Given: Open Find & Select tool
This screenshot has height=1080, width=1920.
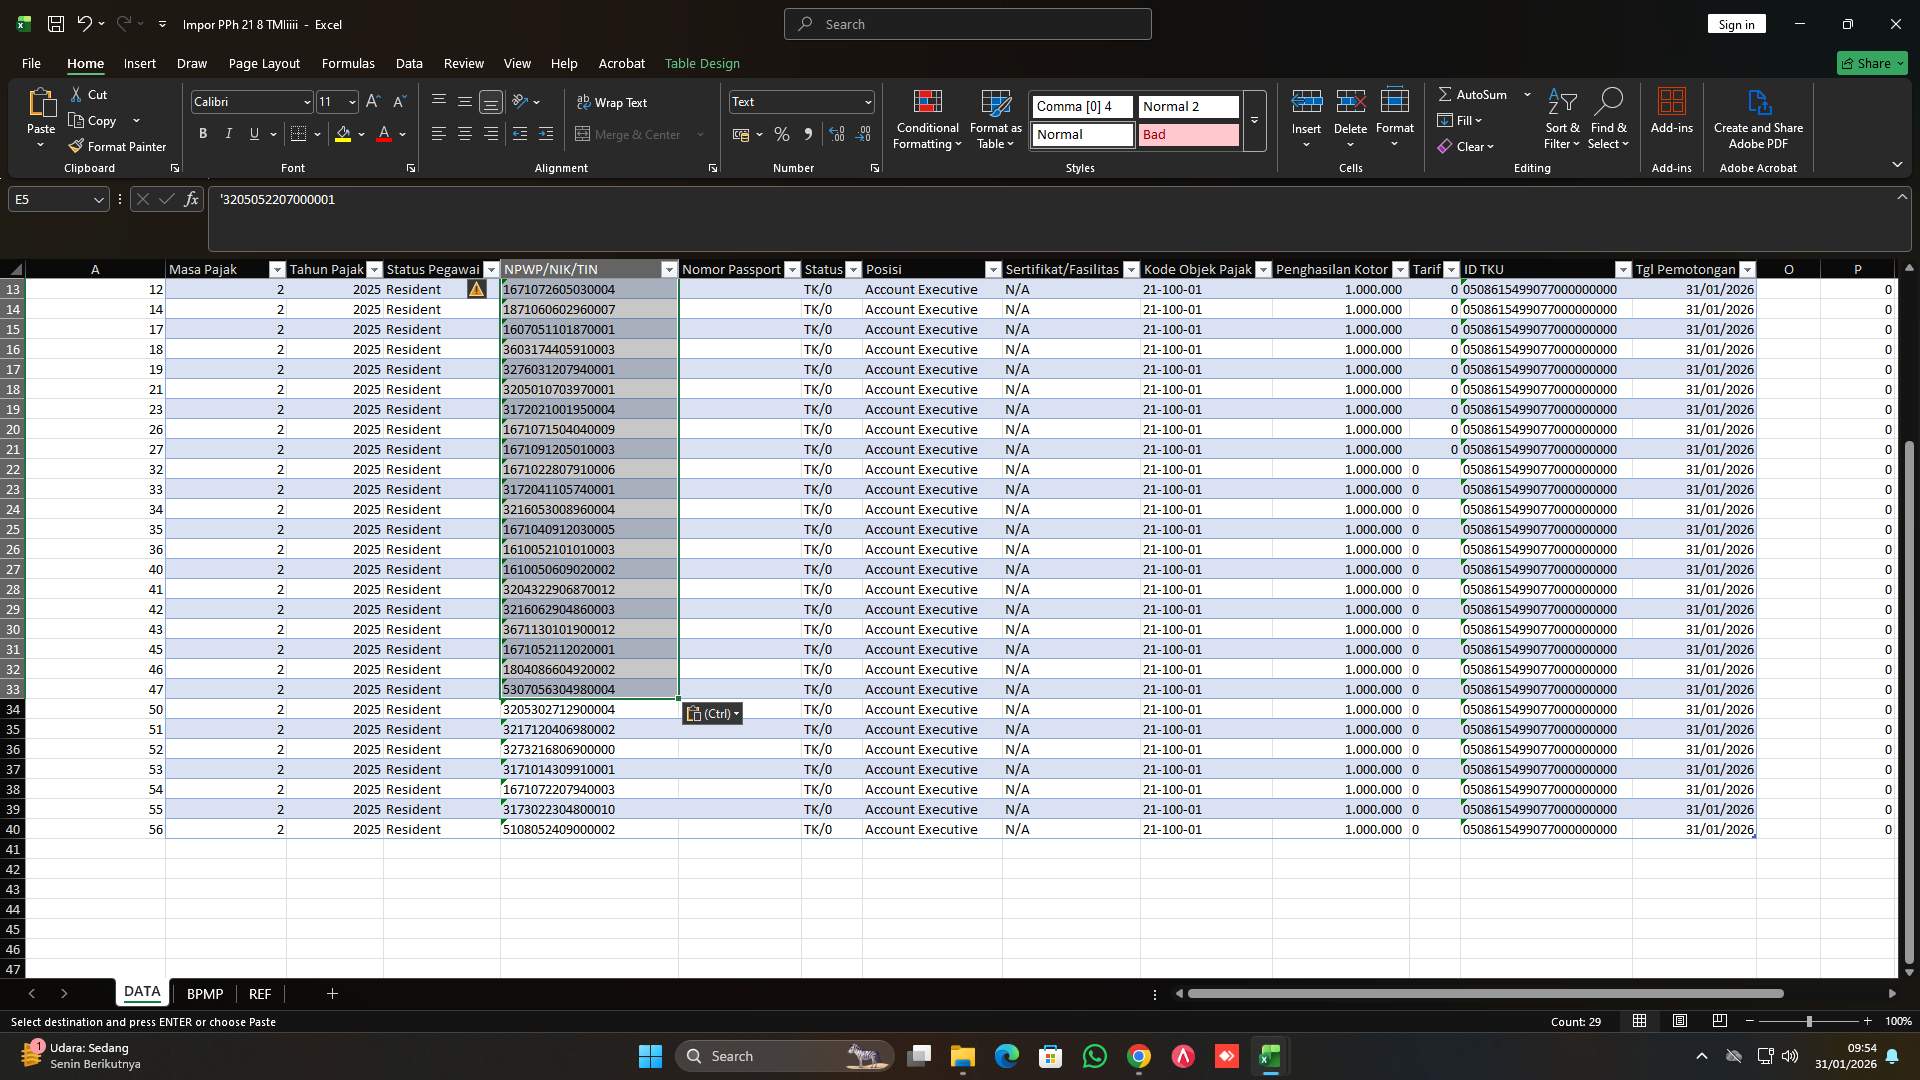Looking at the screenshot, I should coord(1609,118).
